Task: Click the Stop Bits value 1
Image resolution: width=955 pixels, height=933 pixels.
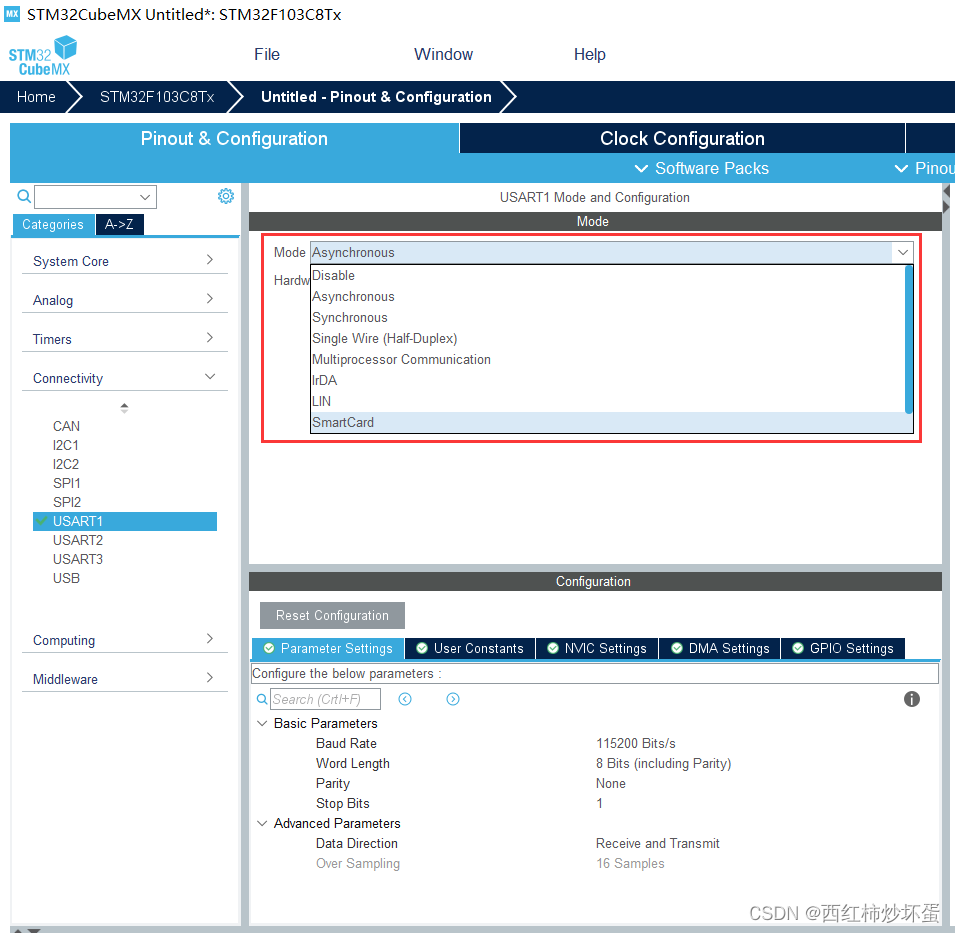Action: (x=599, y=804)
